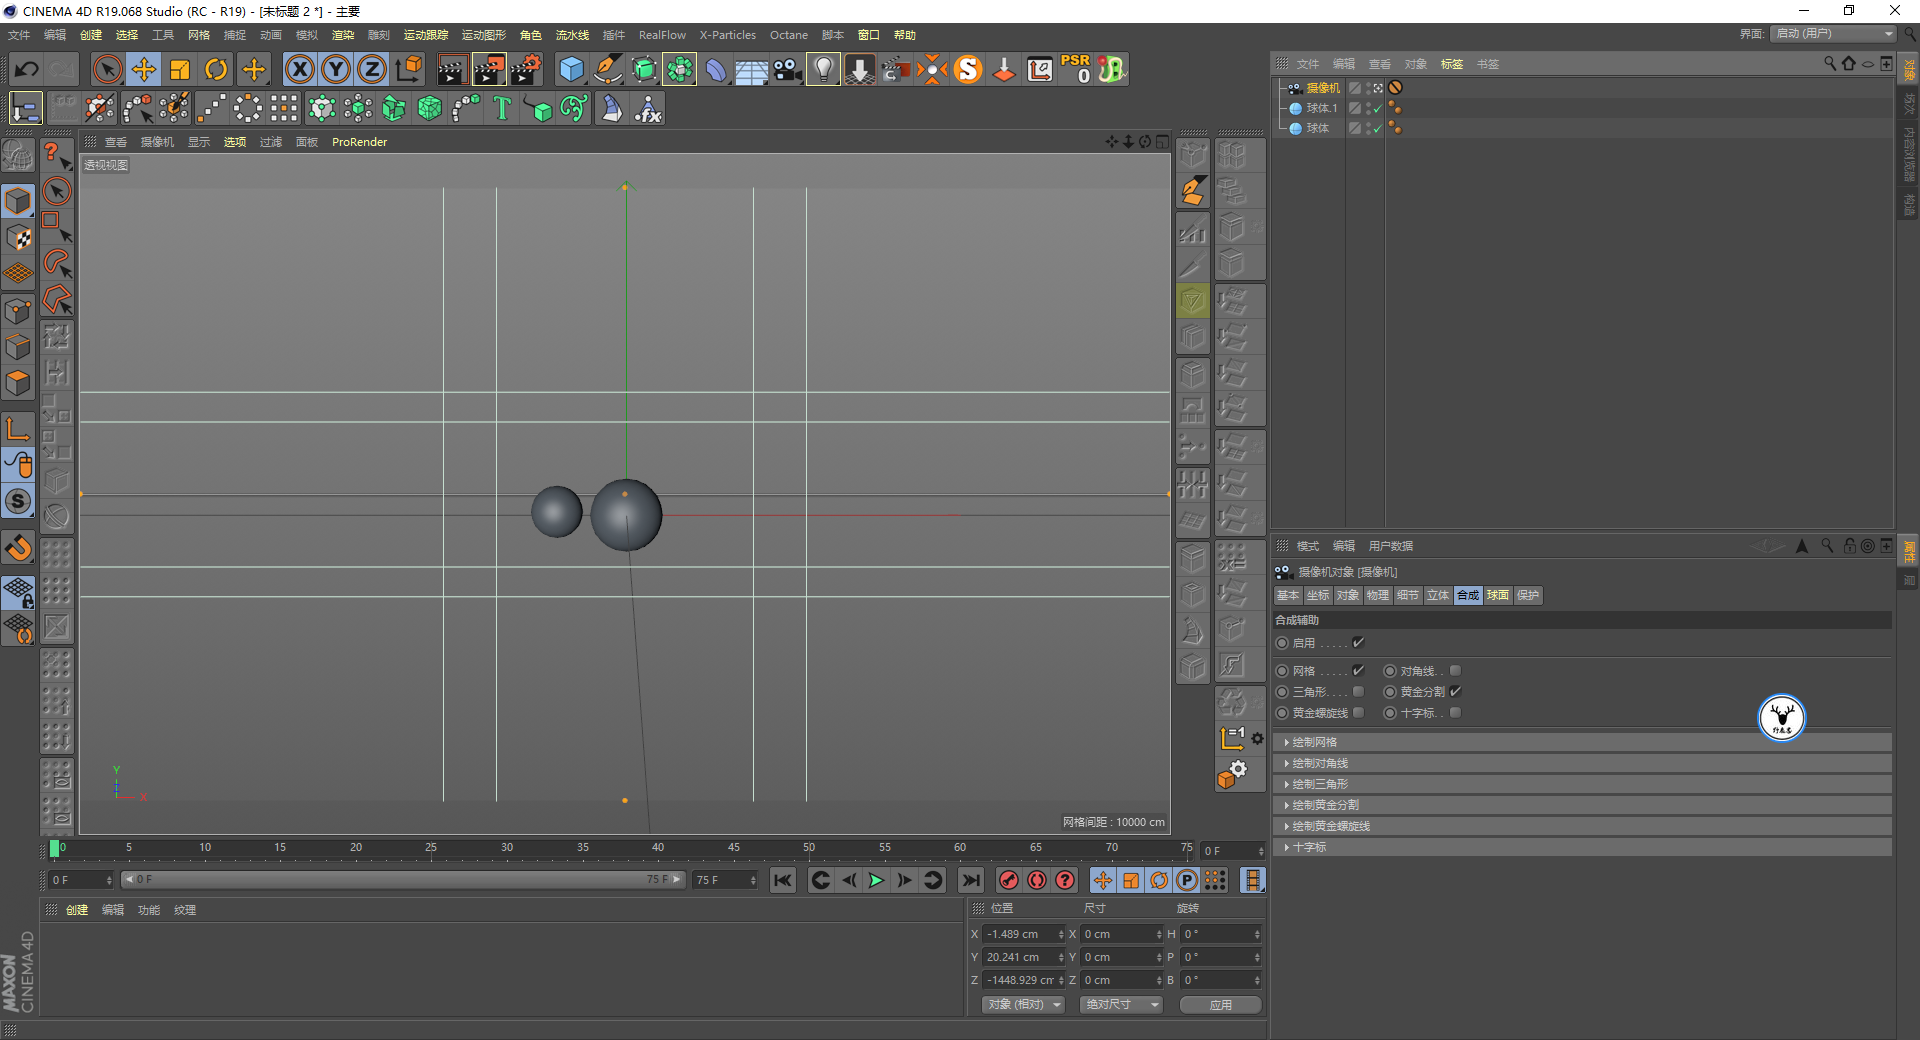Image resolution: width=1920 pixels, height=1040 pixels.
Task: Check the 三角形 (Triangles) checkbox
Action: point(1358,692)
